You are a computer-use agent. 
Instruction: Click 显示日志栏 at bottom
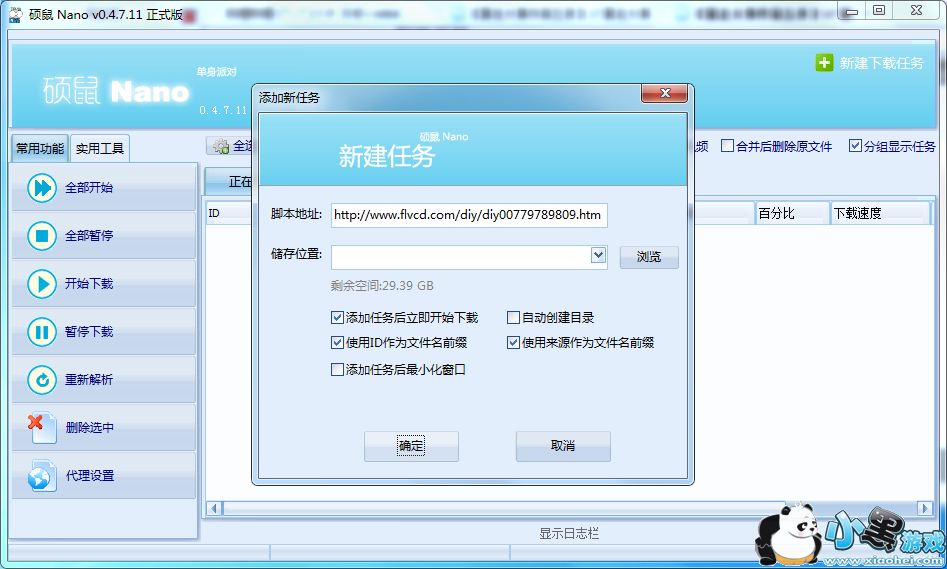[x=569, y=533]
